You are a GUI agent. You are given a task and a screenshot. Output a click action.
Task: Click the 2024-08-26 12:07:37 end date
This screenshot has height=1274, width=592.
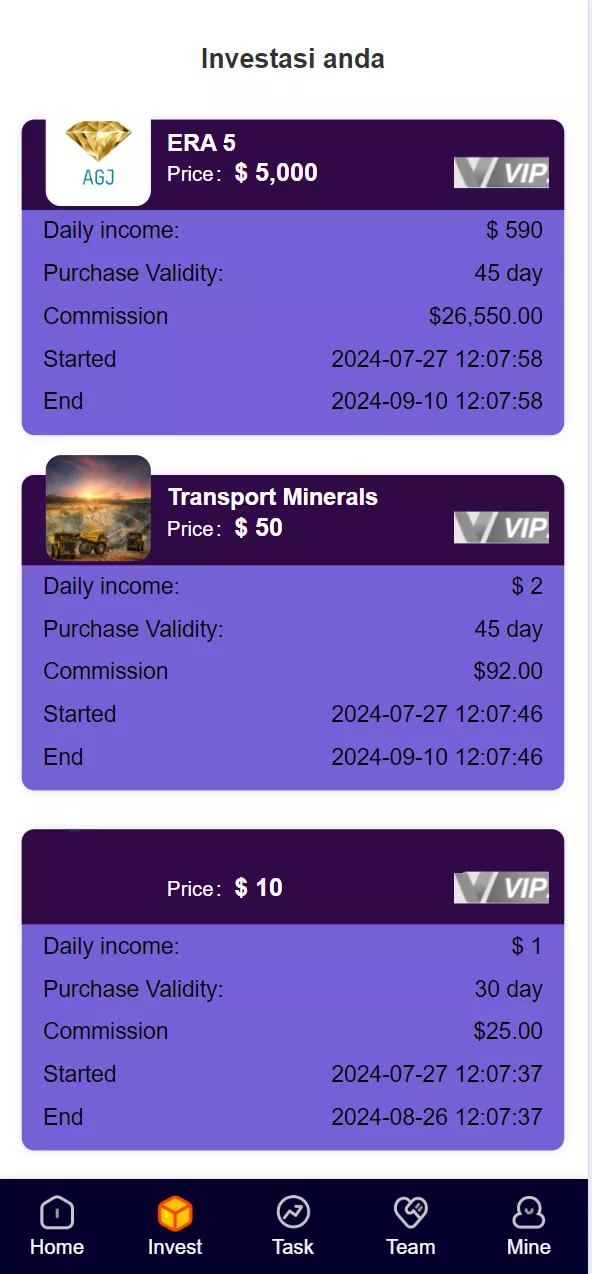coord(437,1117)
